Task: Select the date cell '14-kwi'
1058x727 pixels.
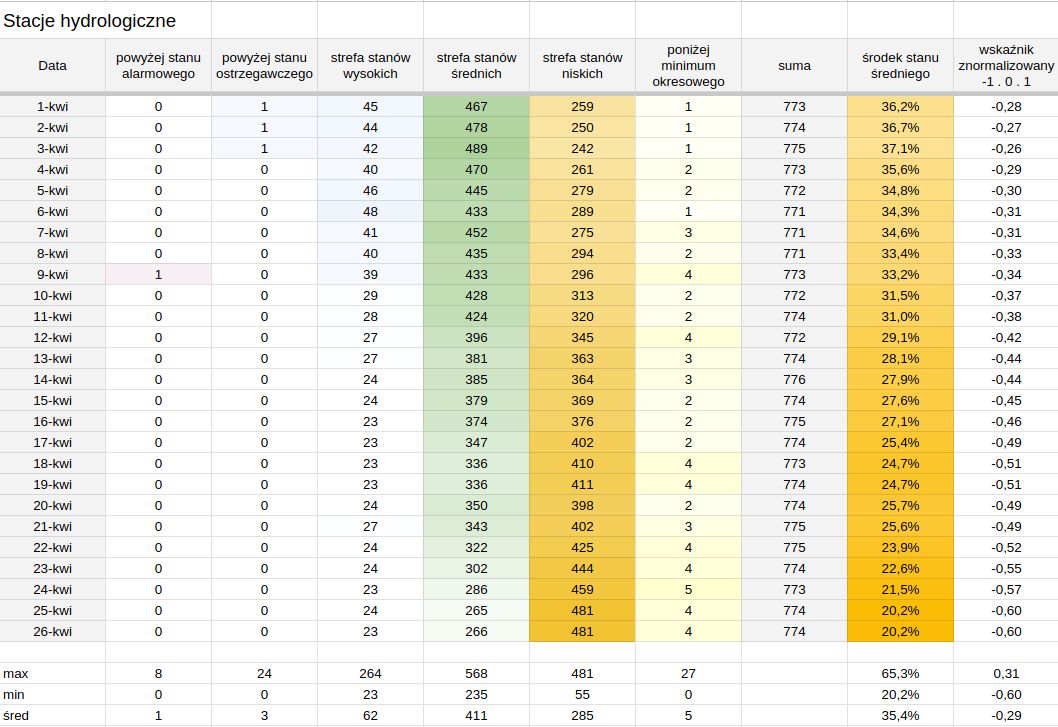Action: pos(53,379)
